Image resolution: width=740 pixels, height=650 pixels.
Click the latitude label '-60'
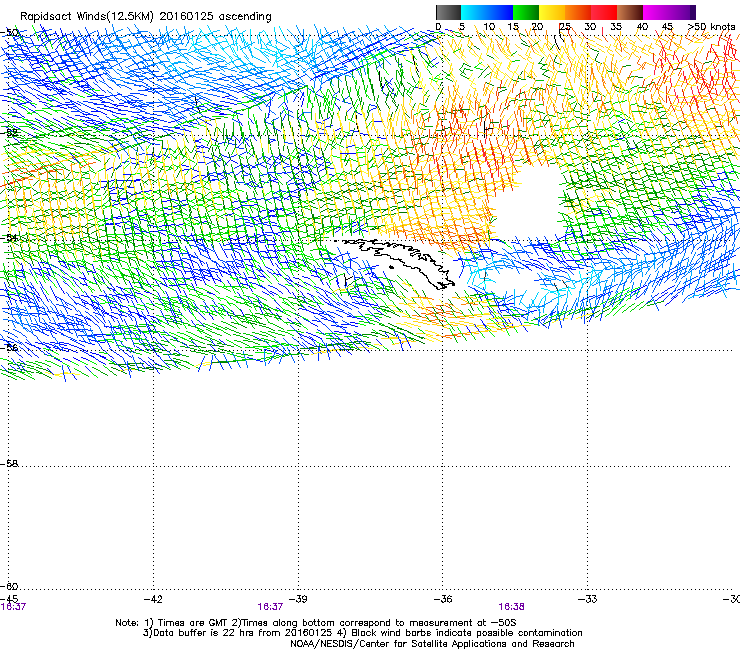9,586
